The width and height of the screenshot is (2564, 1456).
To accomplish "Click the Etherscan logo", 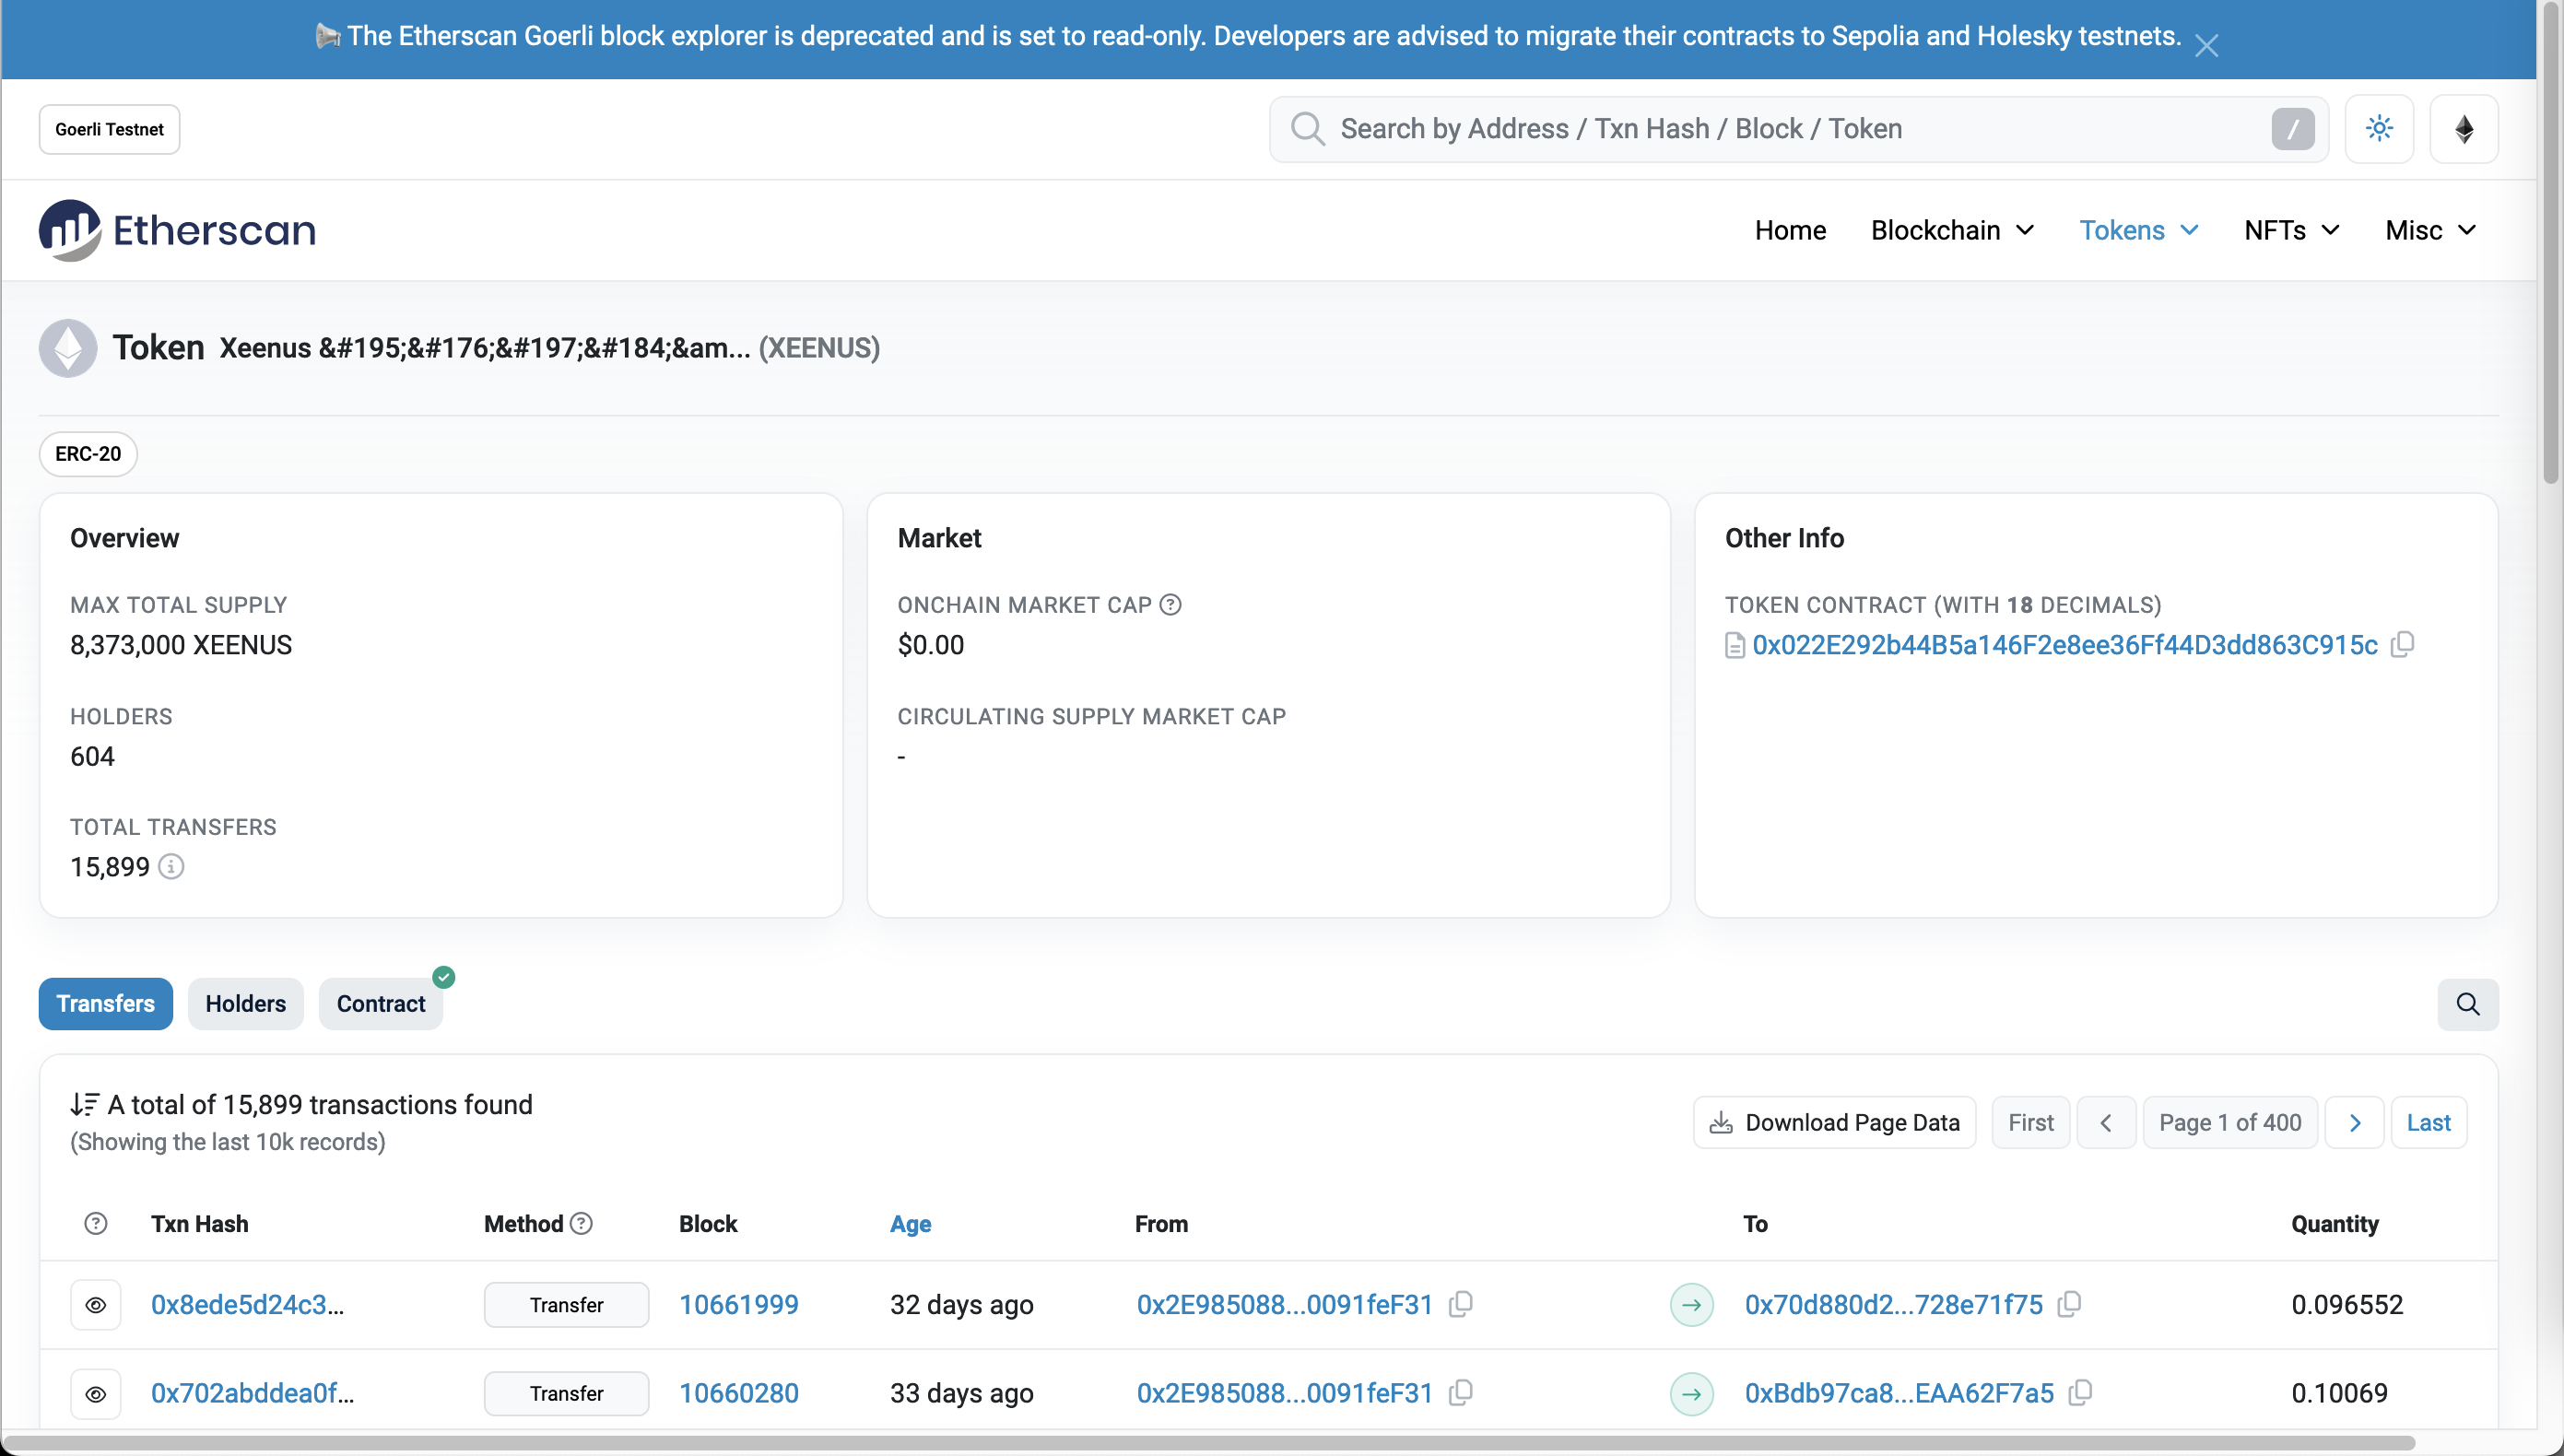I will pyautogui.click(x=177, y=230).
